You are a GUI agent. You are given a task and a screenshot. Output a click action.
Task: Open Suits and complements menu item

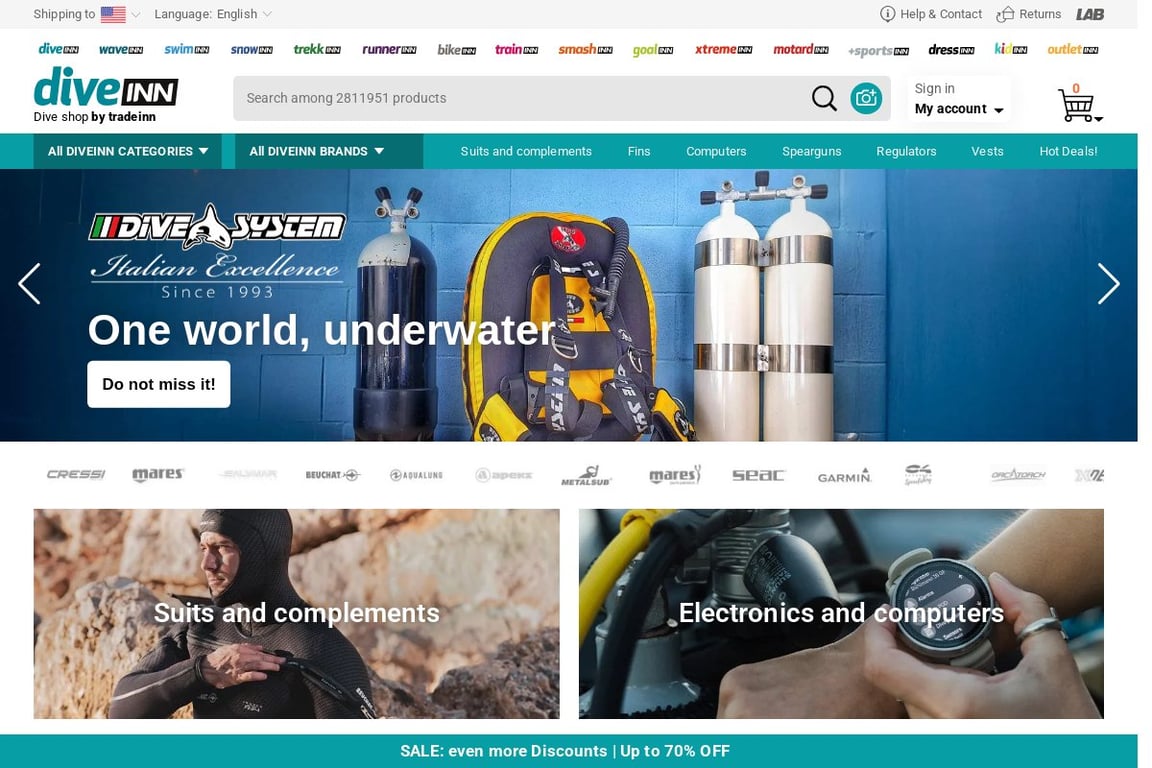click(525, 151)
